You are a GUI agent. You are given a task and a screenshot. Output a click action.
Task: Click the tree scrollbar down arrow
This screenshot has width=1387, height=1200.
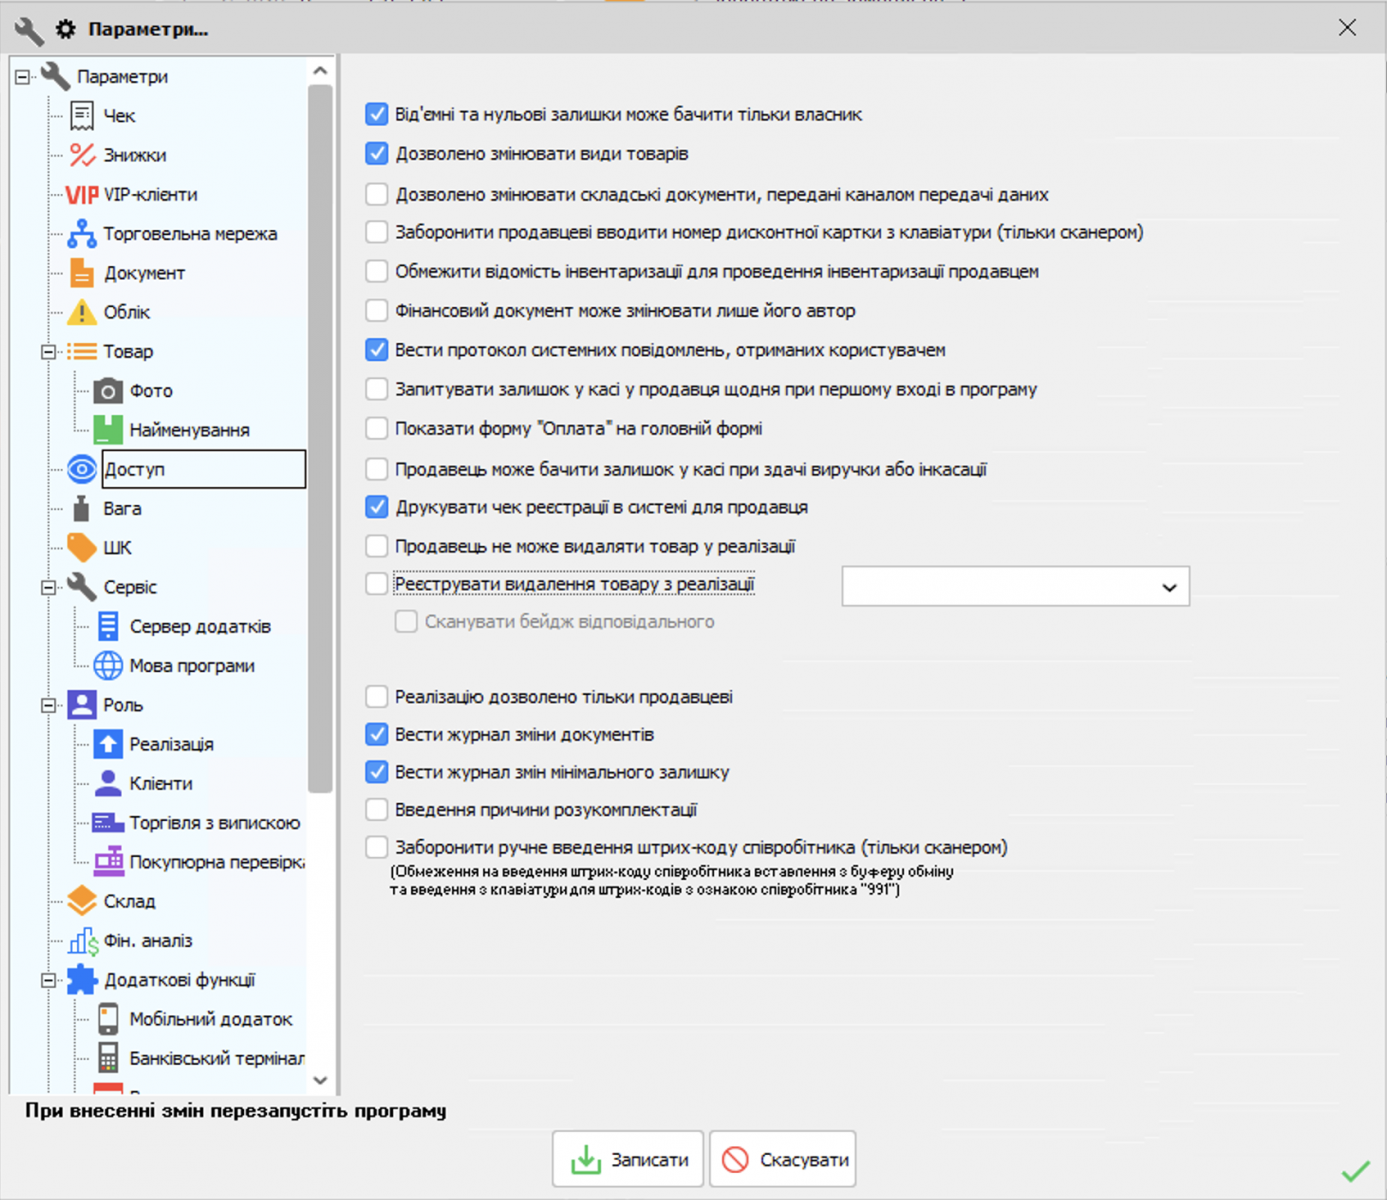321,1081
